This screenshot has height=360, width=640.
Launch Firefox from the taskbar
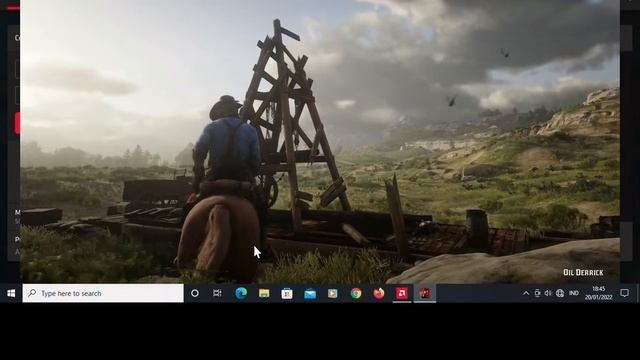coord(379,293)
